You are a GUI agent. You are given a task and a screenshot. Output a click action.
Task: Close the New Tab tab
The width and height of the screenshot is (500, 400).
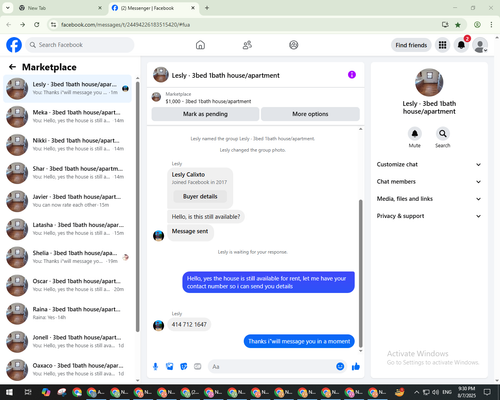[x=100, y=8]
